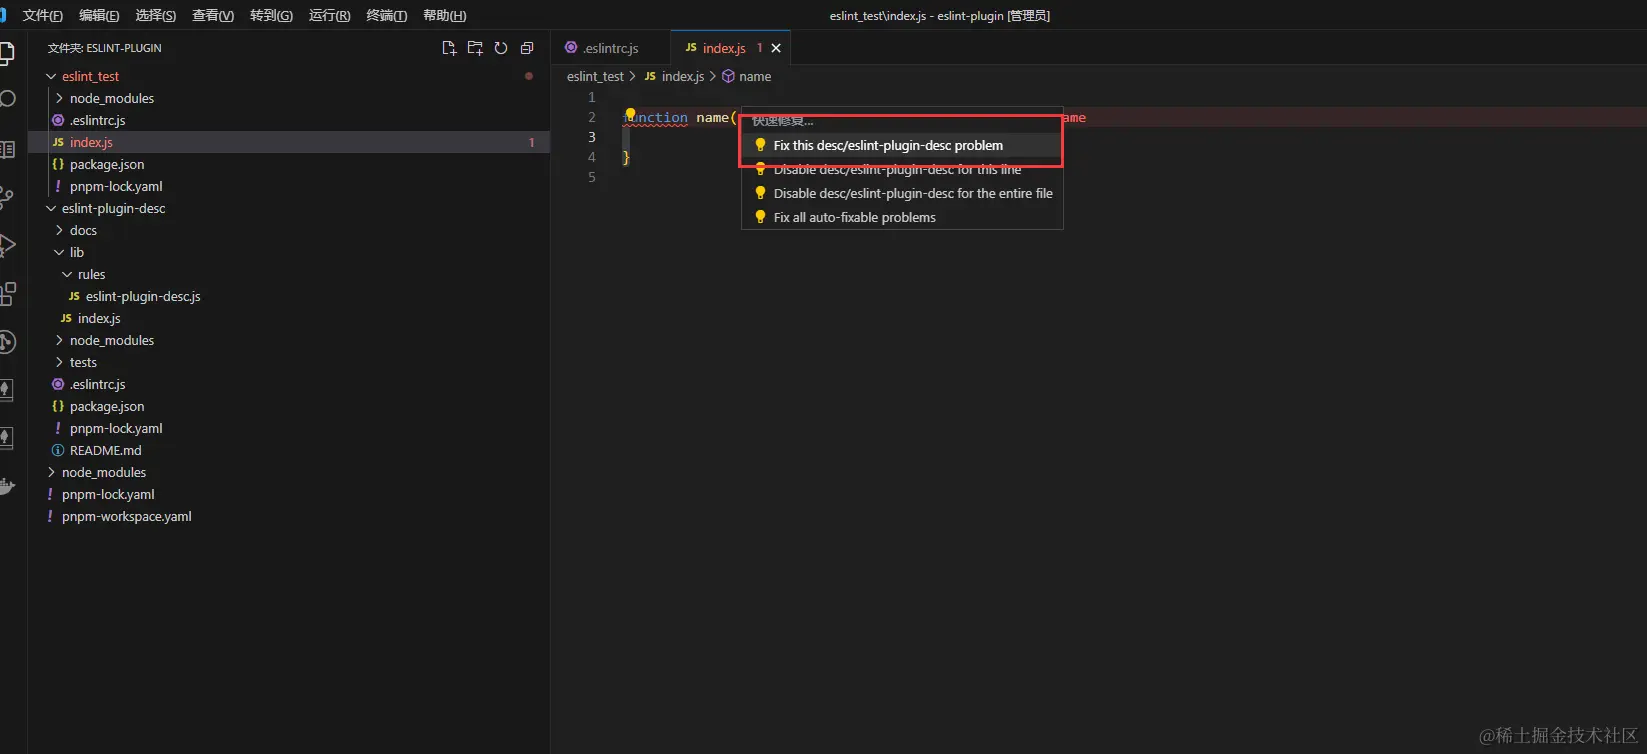
Task: Open .eslintrc.js inside eslint_test
Action: (x=289, y=120)
